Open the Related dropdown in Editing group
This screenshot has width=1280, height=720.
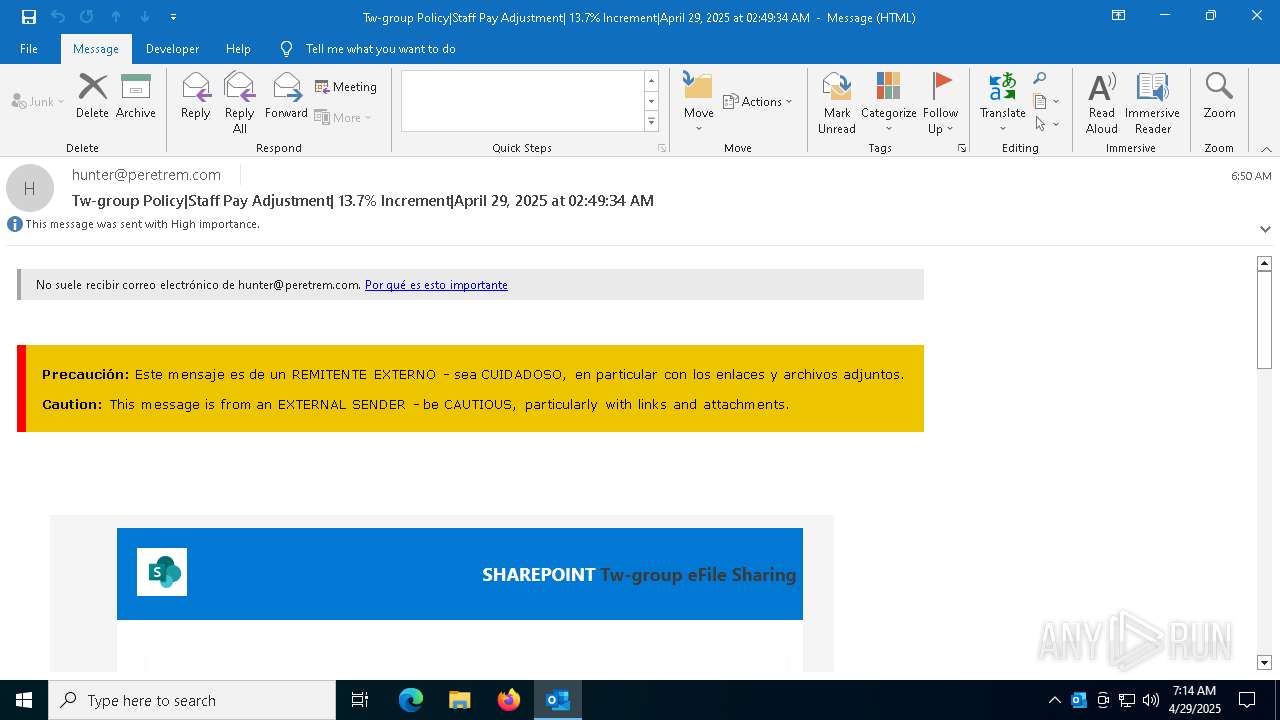[1046, 101]
